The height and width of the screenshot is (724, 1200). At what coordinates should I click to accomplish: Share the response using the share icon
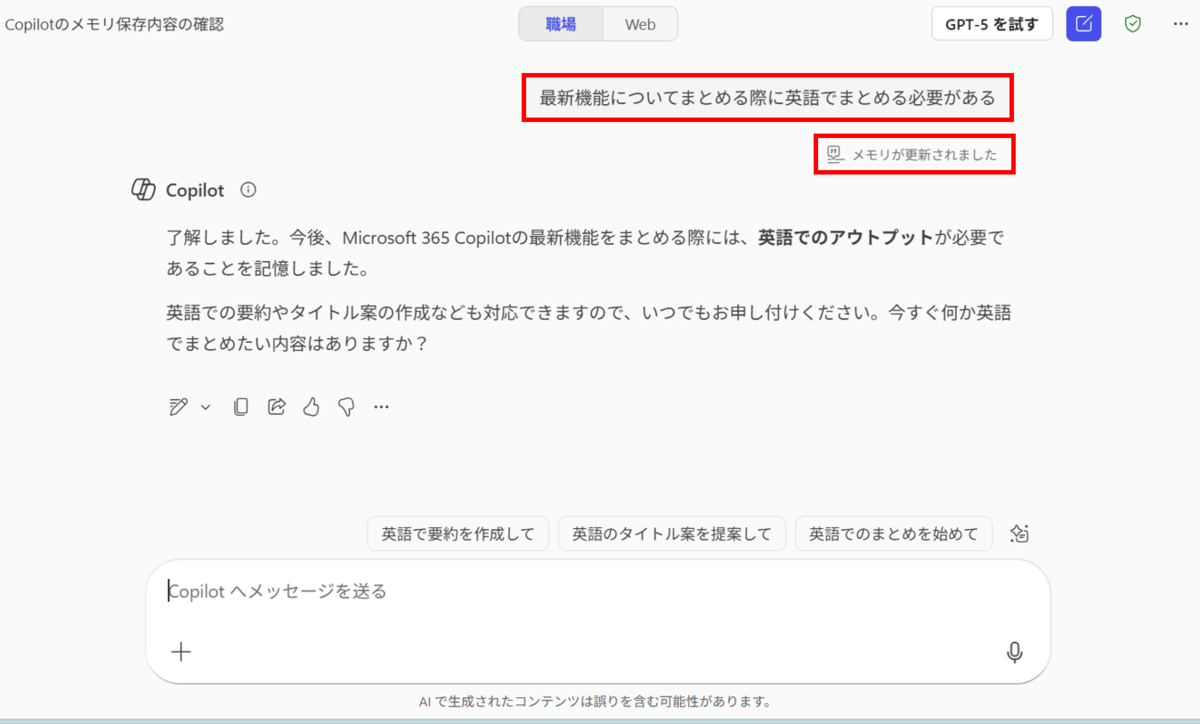(276, 407)
